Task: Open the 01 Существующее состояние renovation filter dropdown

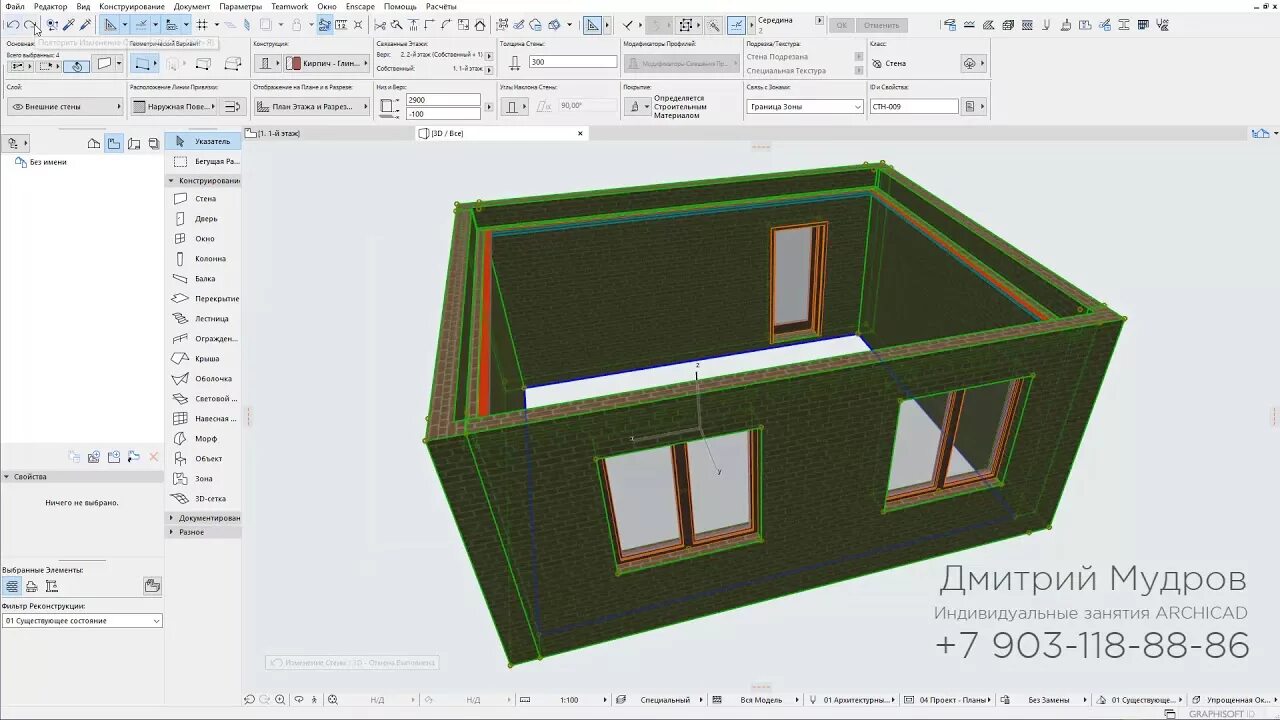Action: [82, 621]
